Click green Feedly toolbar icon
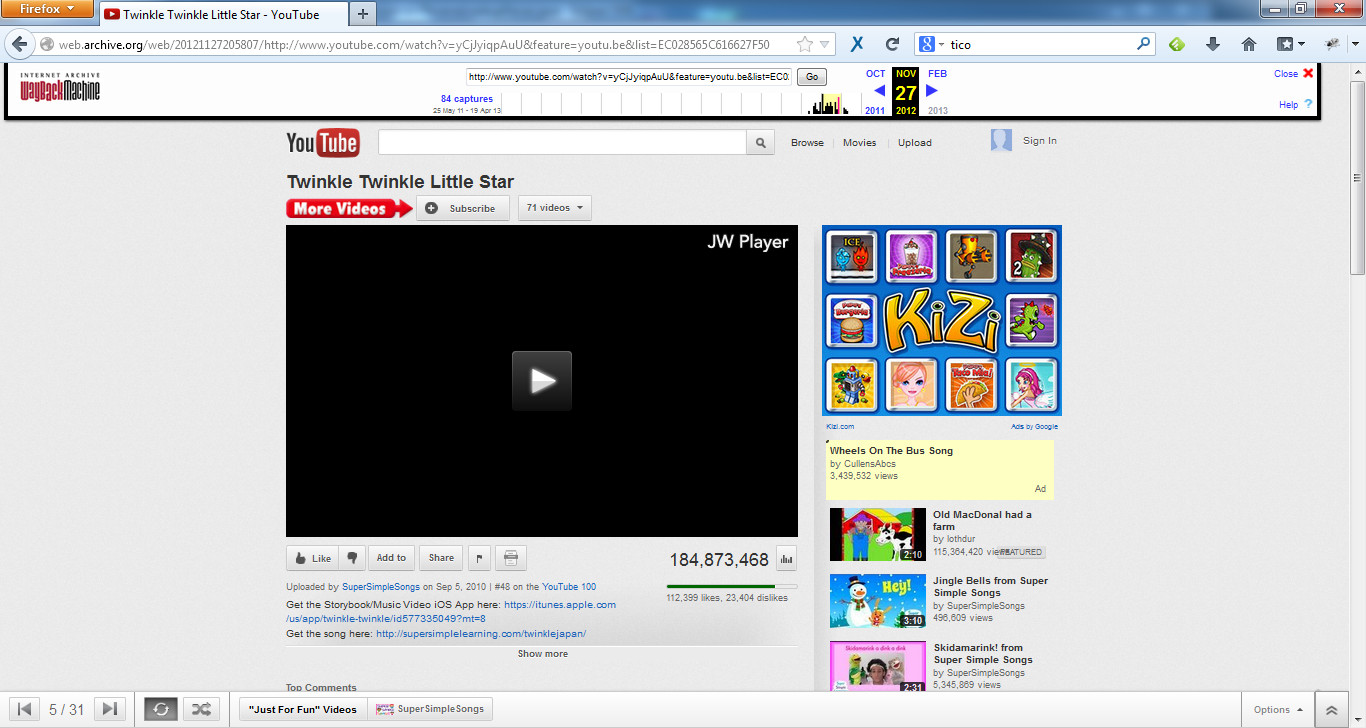Screen dimensions: 1366x728 click(x=1177, y=44)
